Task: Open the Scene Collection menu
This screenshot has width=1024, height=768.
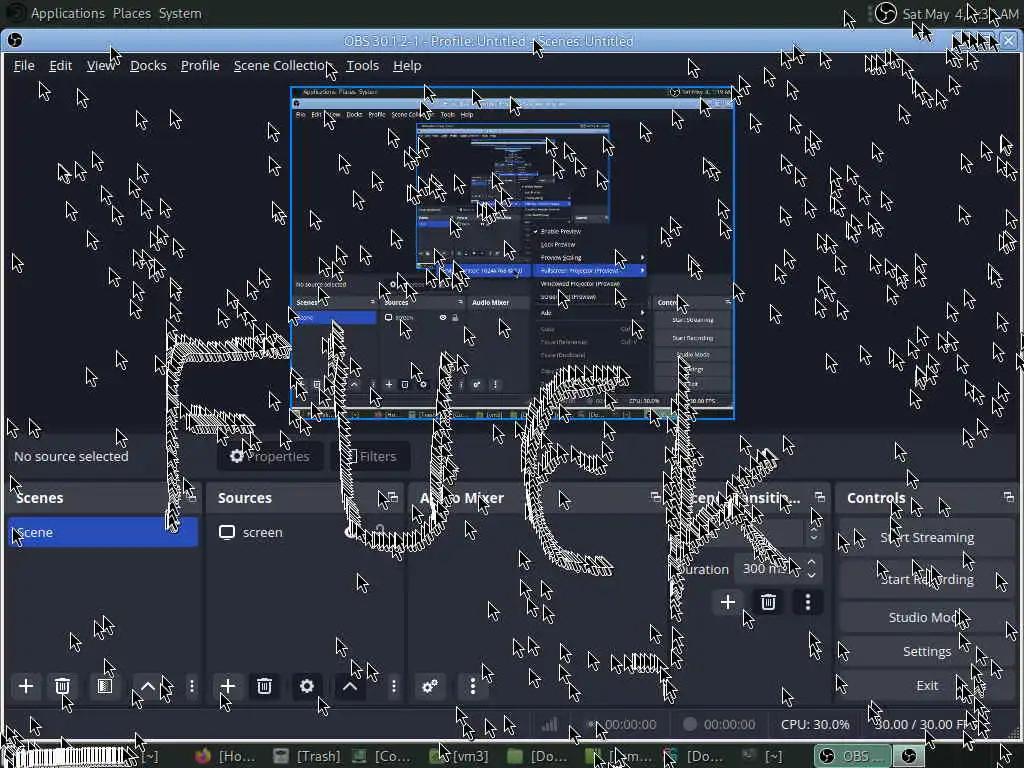Action: coord(282,65)
